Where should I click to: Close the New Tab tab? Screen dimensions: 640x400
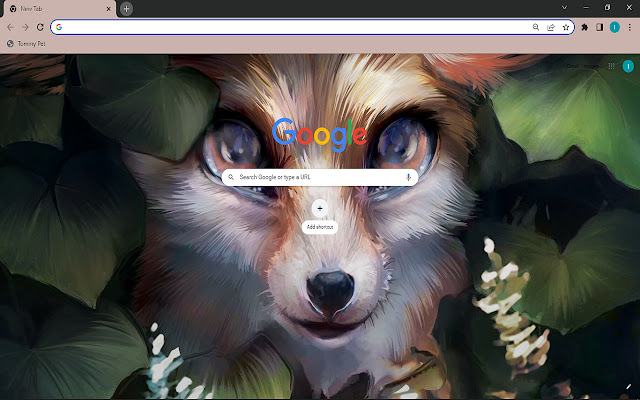pyautogui.click(x=109, y=9)
